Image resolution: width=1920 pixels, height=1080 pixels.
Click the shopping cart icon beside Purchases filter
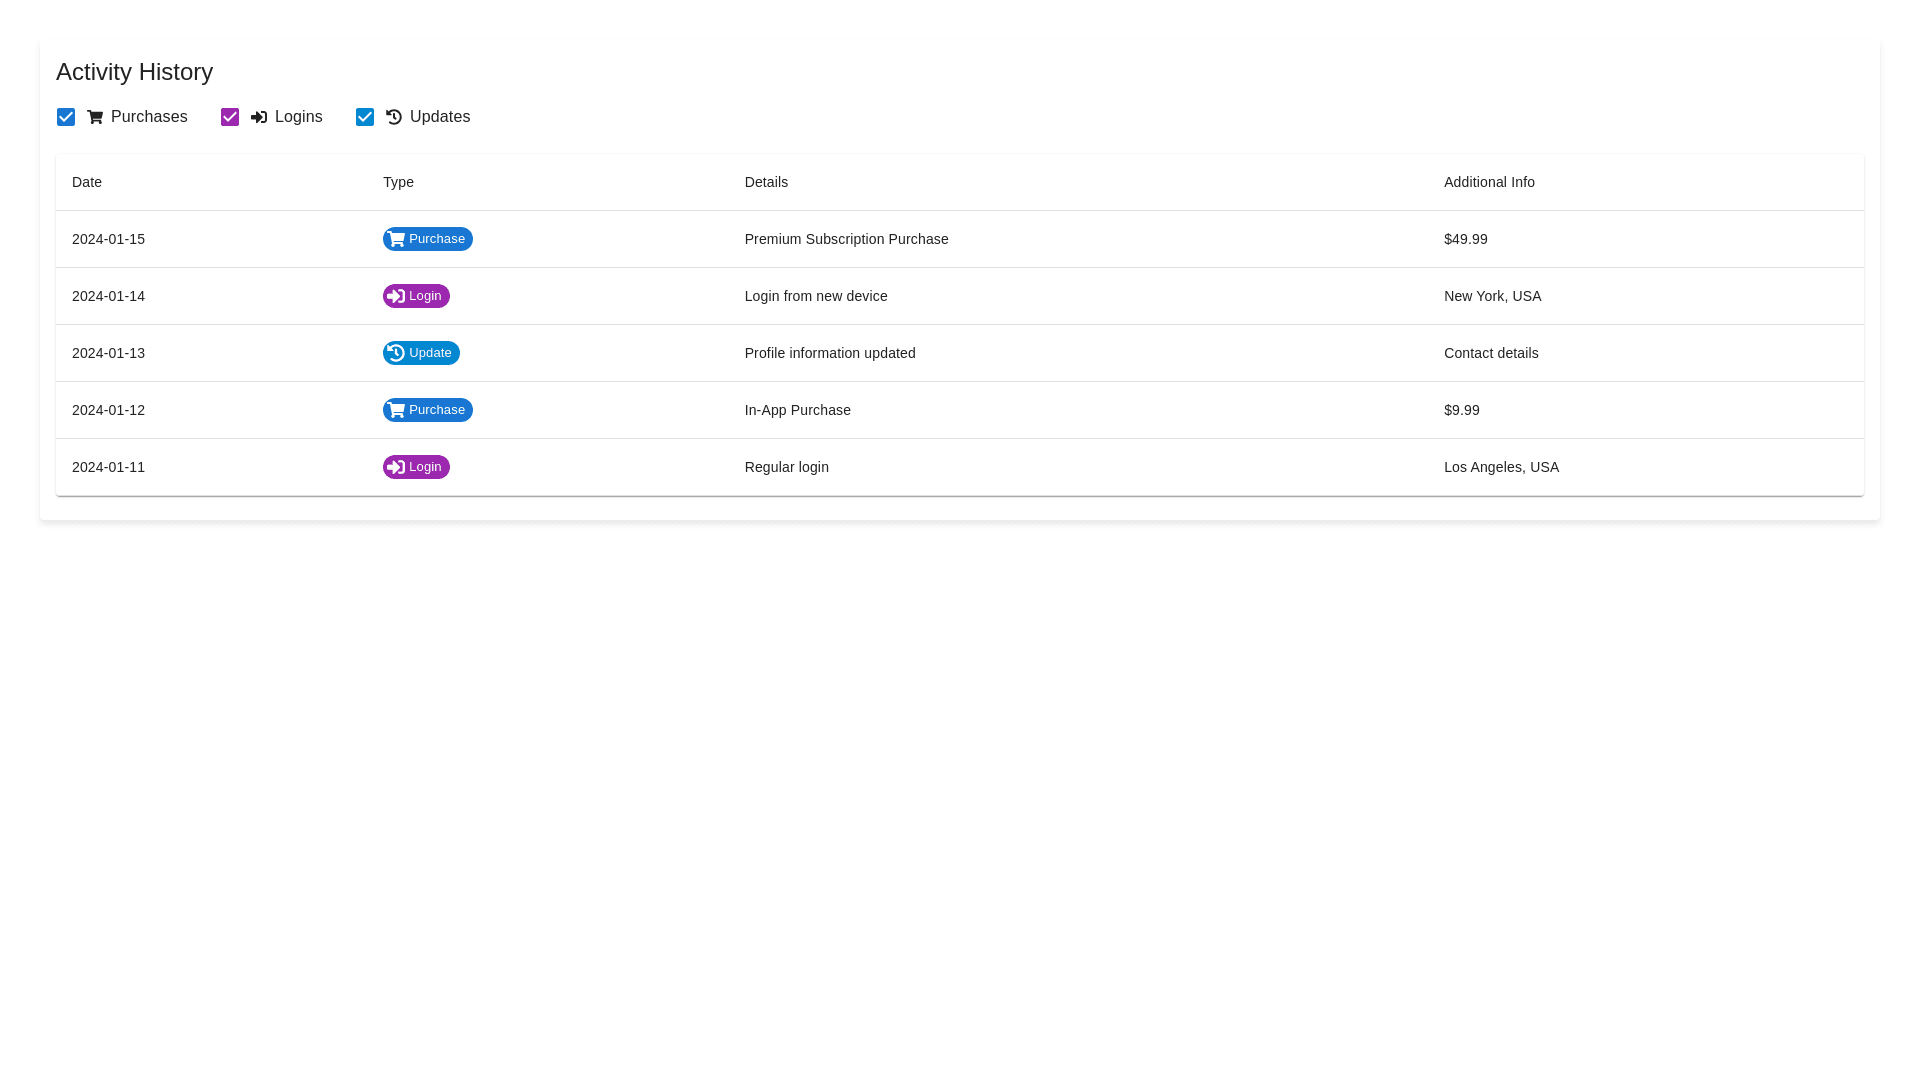click(95, 117)
